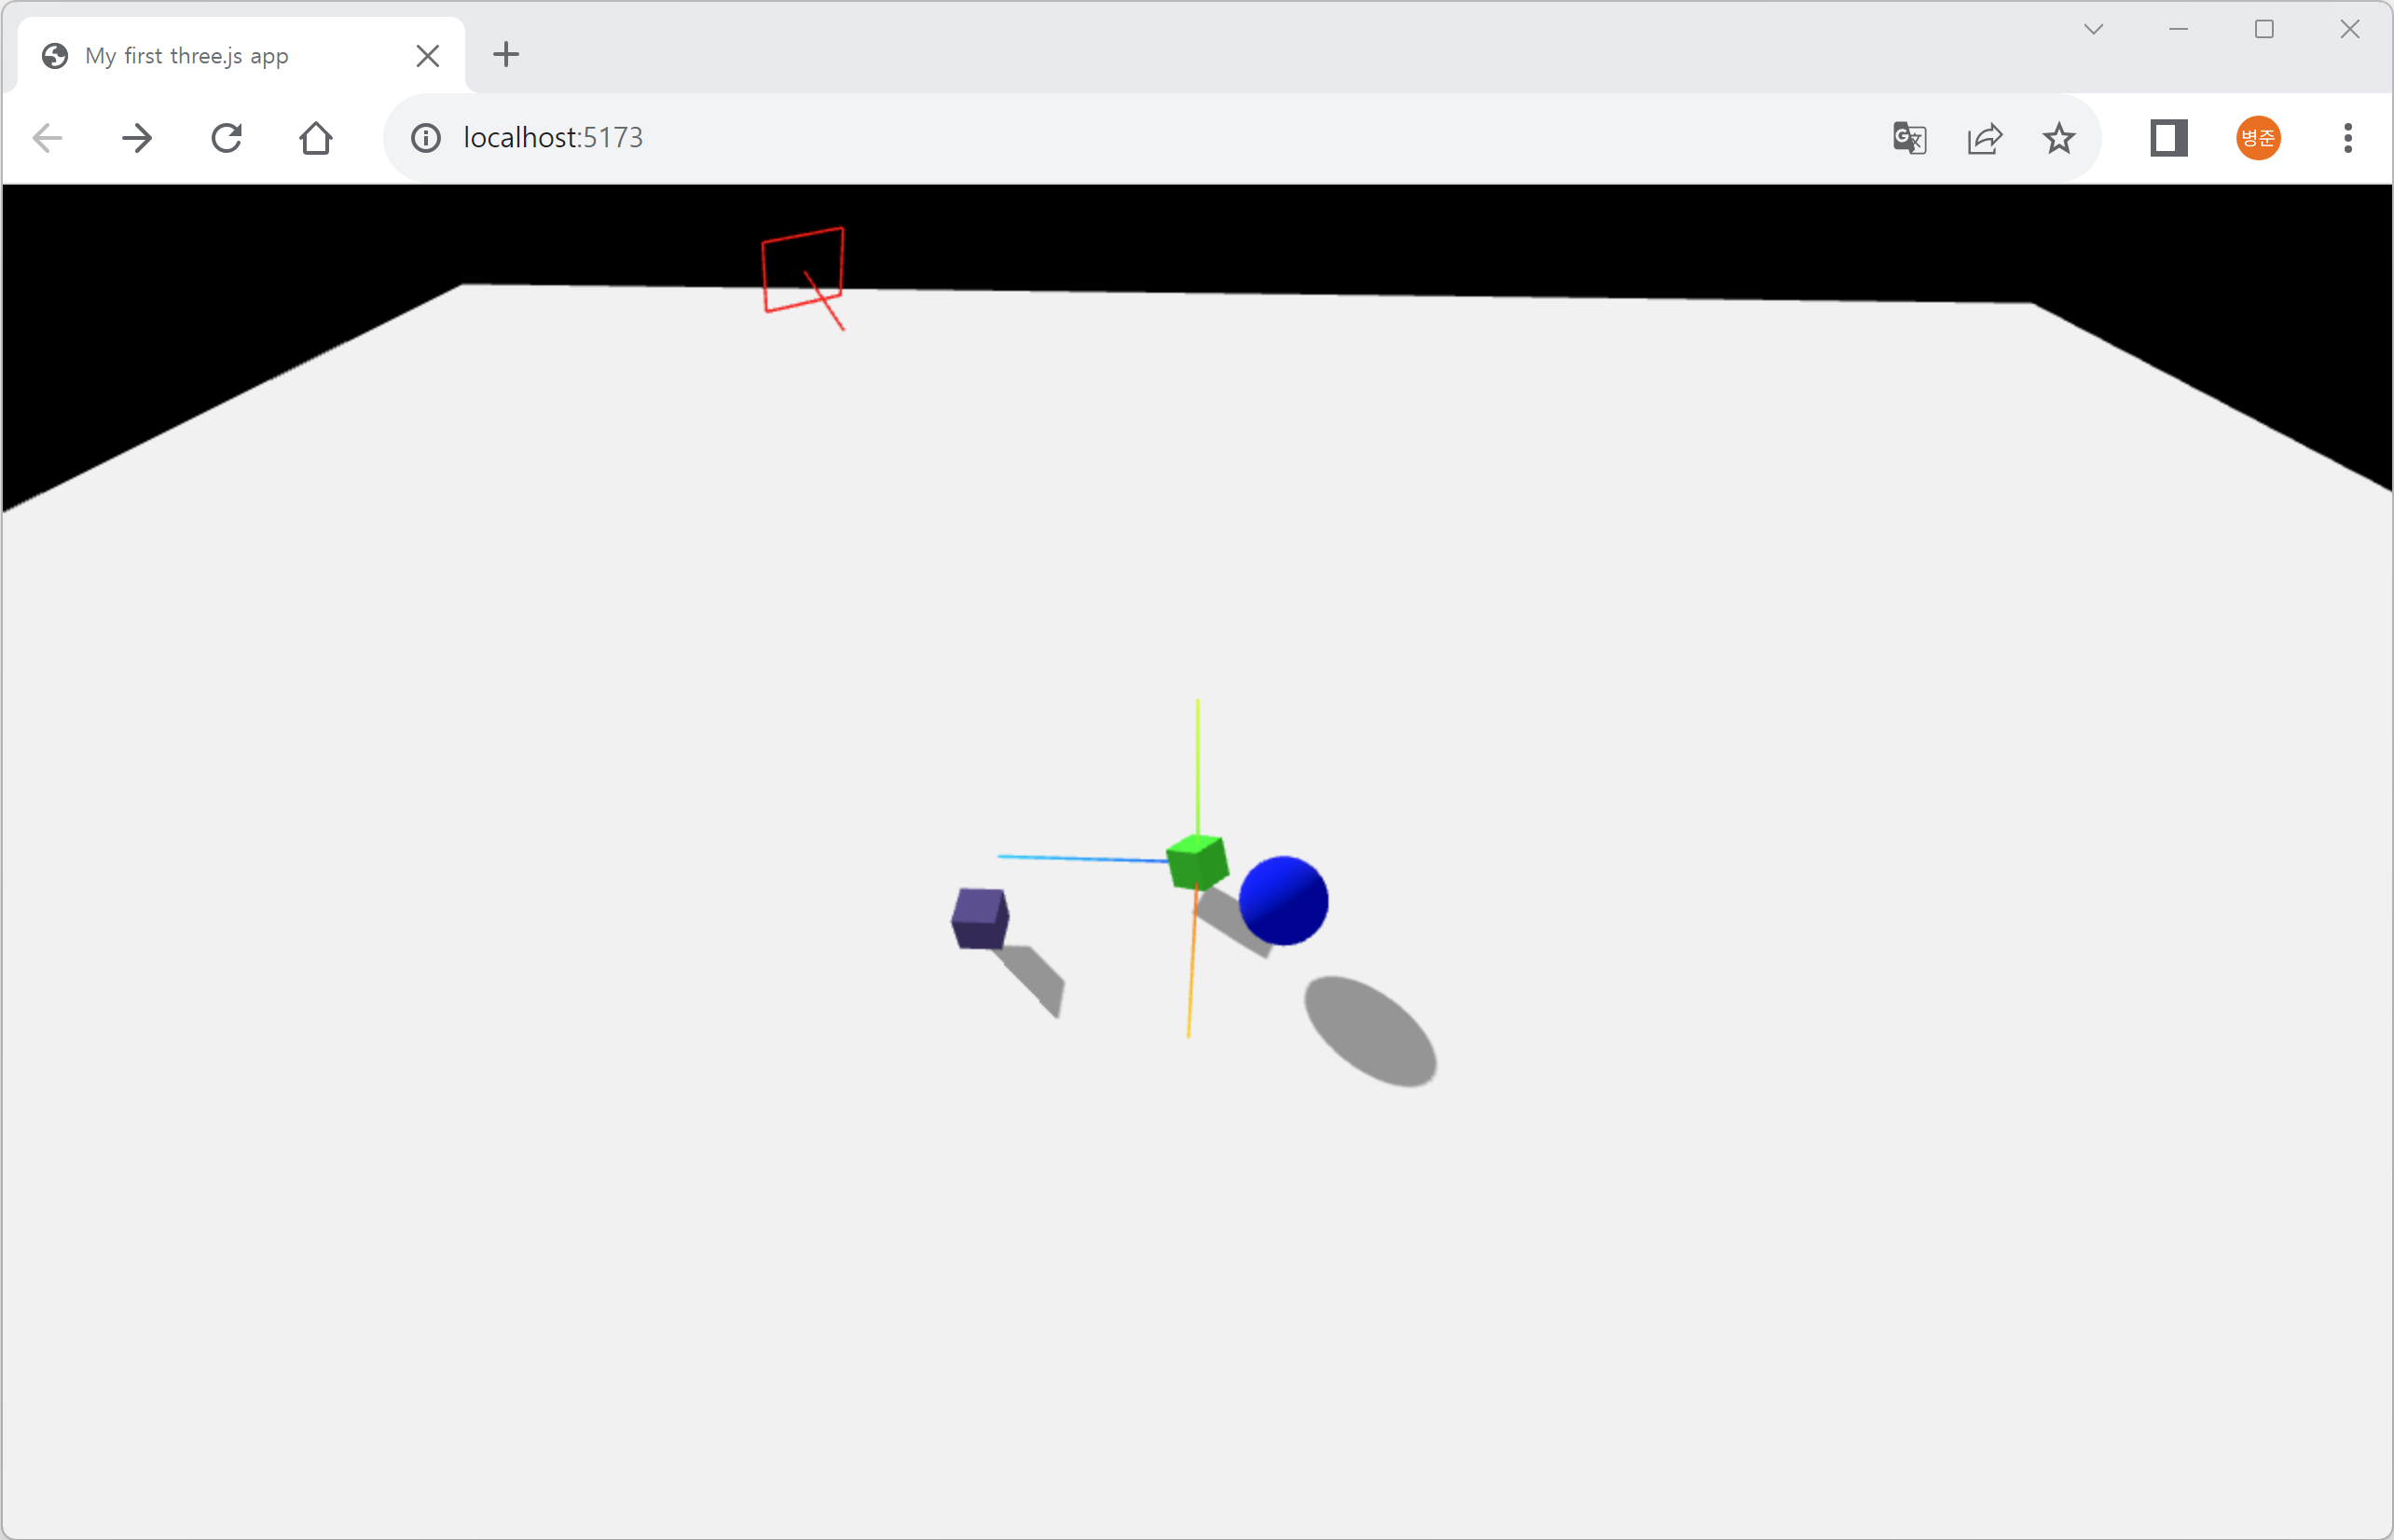Viewport: 2394px width, 1540px height.
Task: Expand the tab search chevron
Action: (2093, 30)
